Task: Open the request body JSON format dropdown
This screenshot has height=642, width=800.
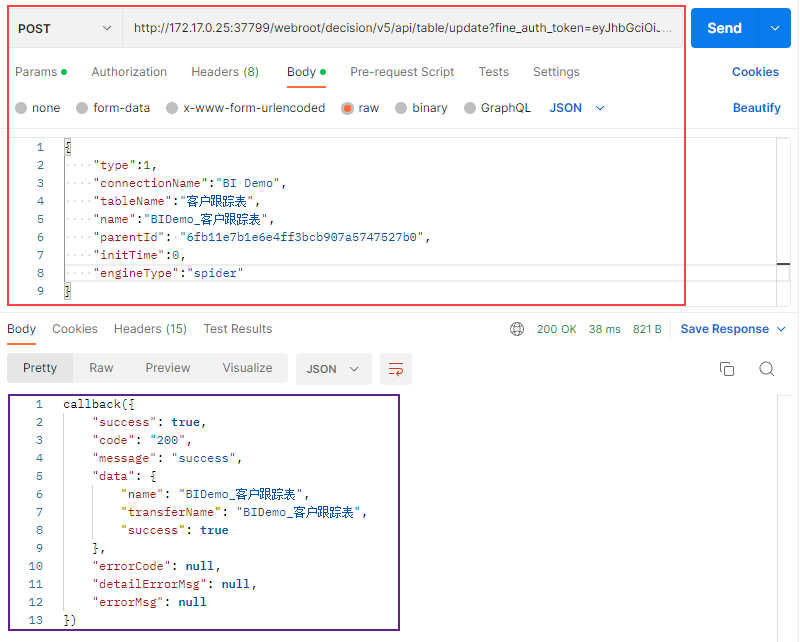Action: 578,108
